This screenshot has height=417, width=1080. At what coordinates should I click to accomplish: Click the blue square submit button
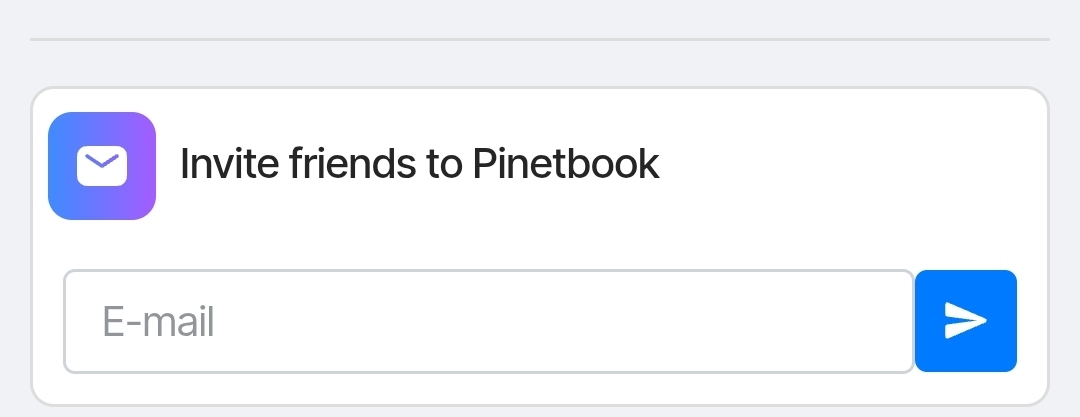click(965, 321)
